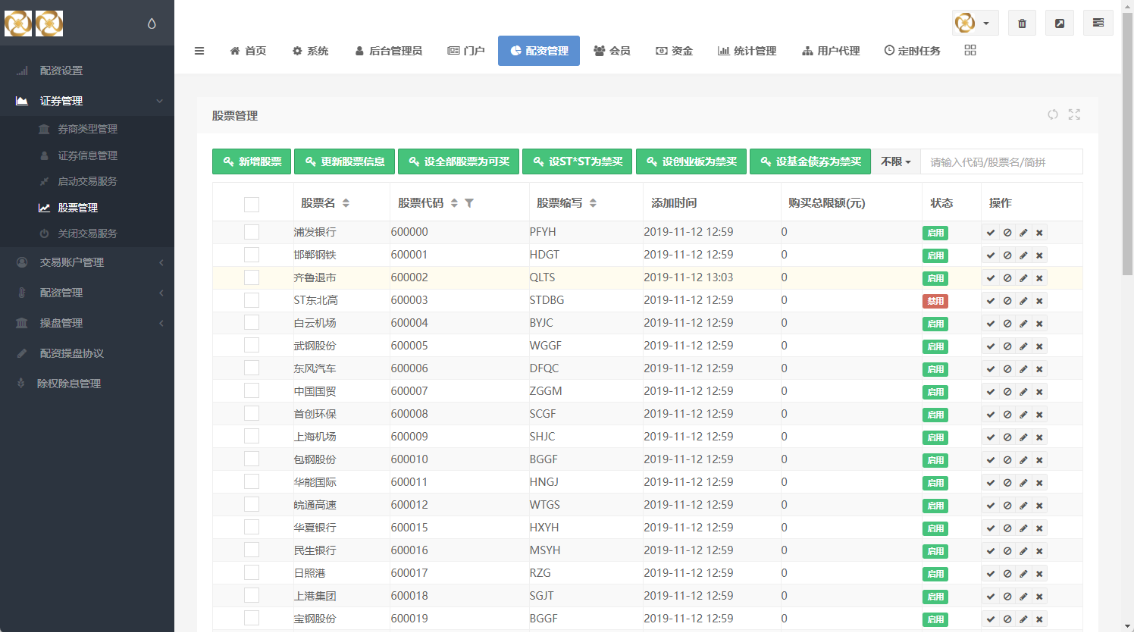The width and height of the screenshot is (1134, 632).
Task: Click the enable checkmark for 包钢股份
Action: click(x=991, y=460)
